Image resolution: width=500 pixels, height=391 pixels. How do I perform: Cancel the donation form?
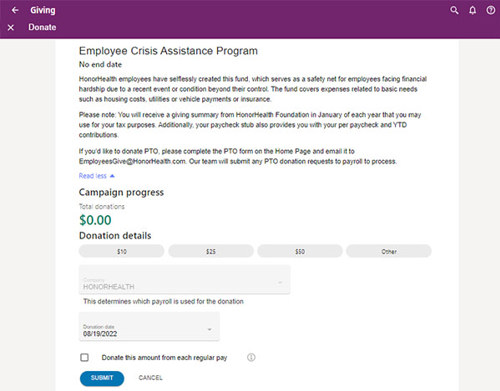coord(150,378)
